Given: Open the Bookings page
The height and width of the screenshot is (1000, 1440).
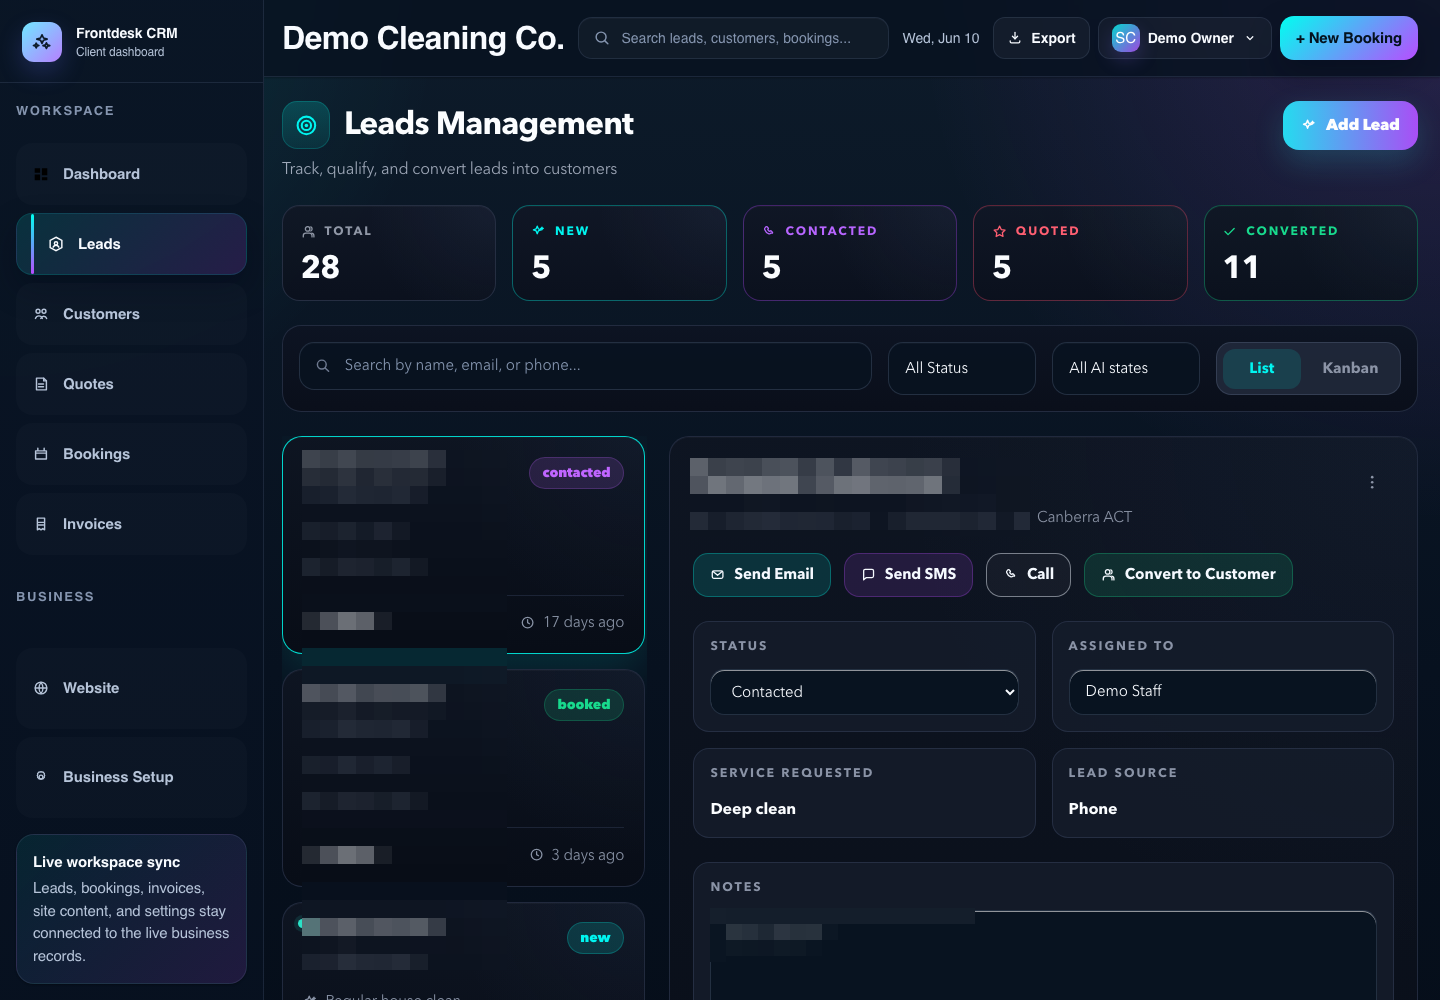Looking at the screenshot, I should point(131,454).
